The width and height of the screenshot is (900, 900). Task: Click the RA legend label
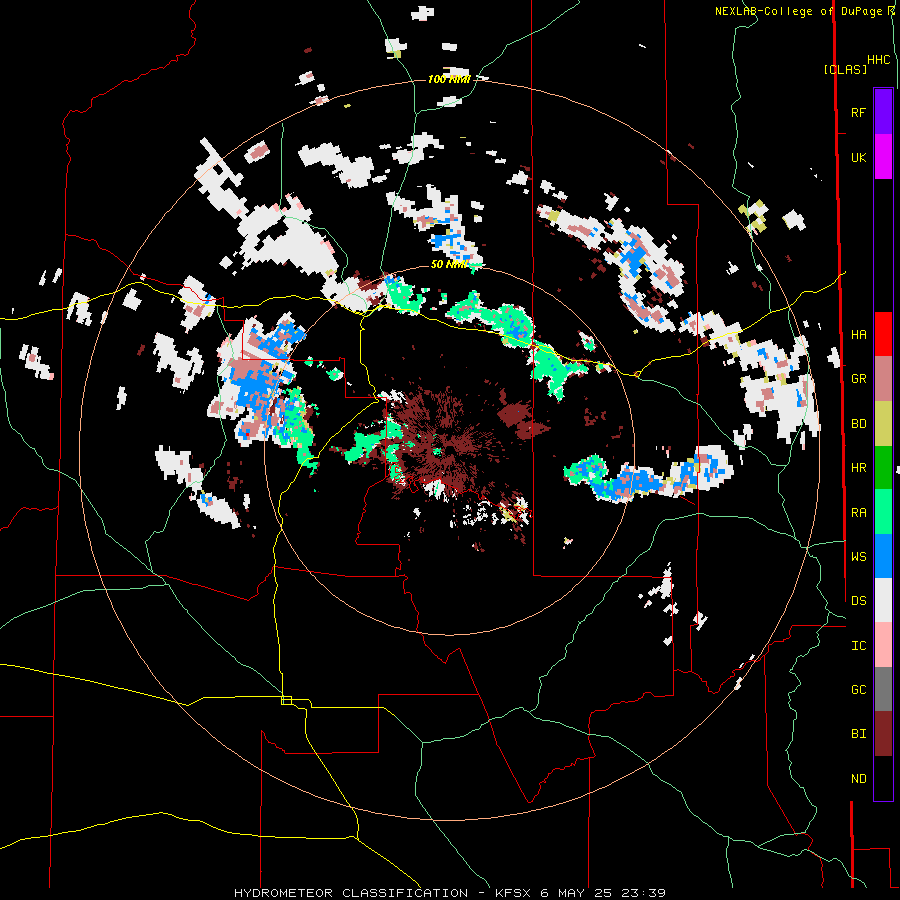click(x=858, y=512)
